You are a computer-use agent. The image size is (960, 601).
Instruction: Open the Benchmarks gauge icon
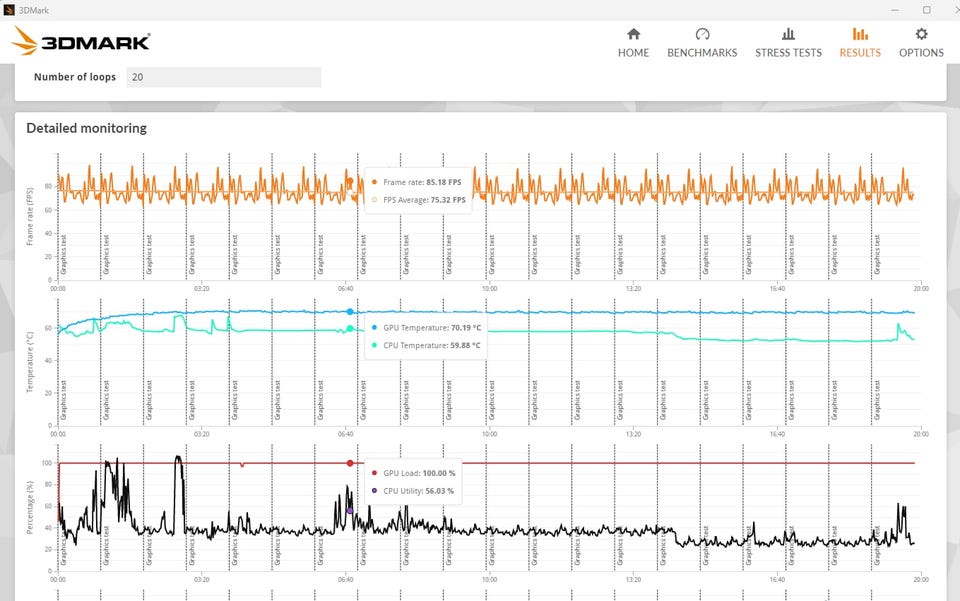(x=702, y=34)
